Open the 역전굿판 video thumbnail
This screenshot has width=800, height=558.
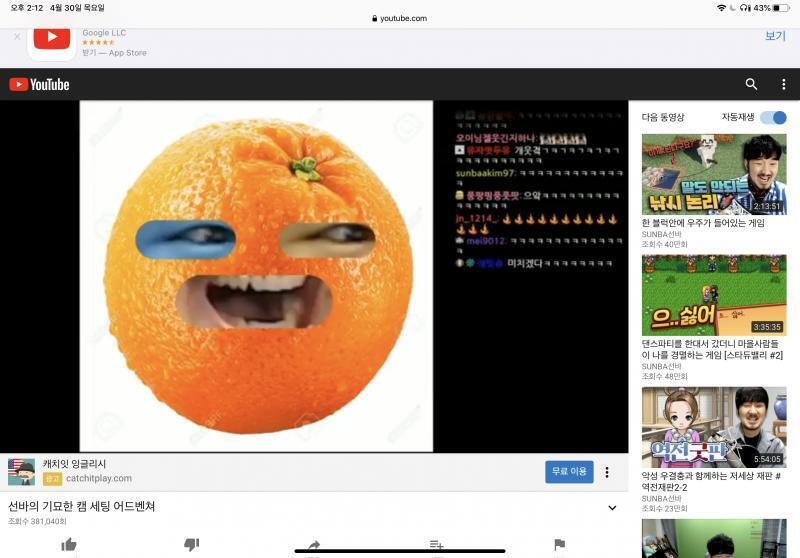(714, 427)
